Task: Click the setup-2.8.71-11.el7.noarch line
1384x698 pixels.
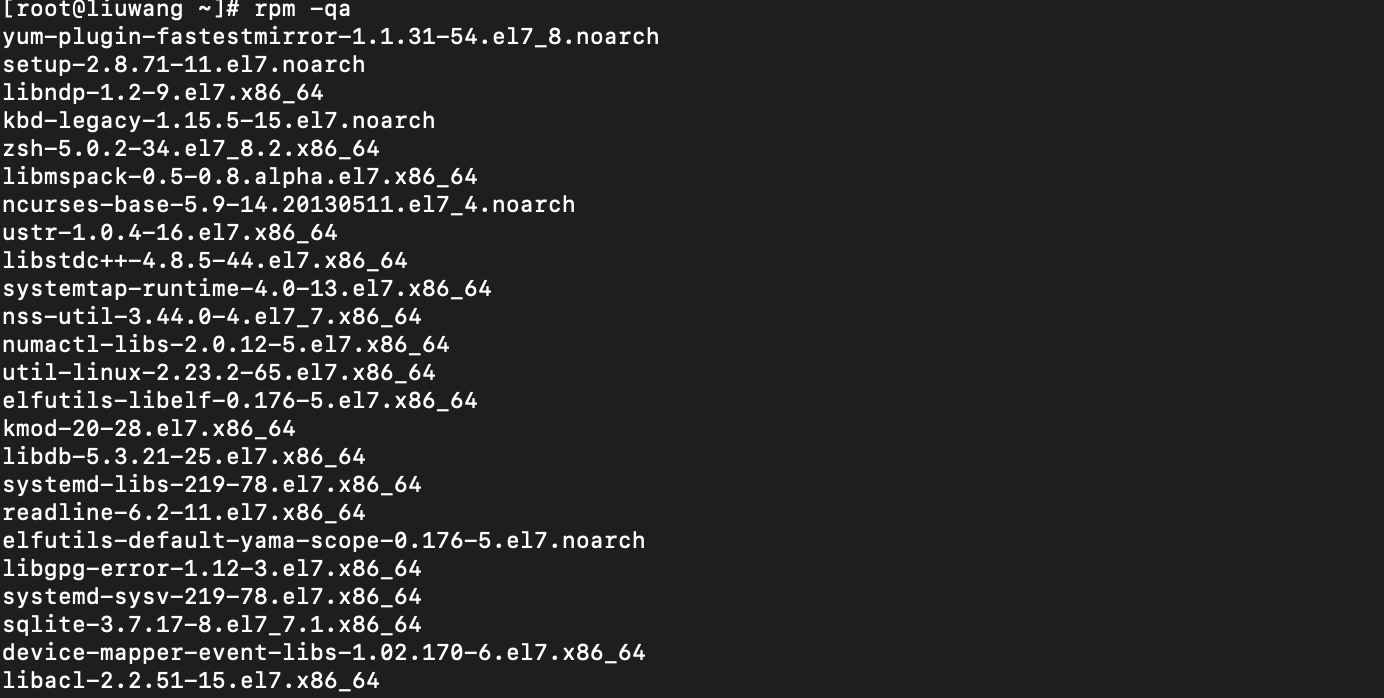Action: (183, 65)
